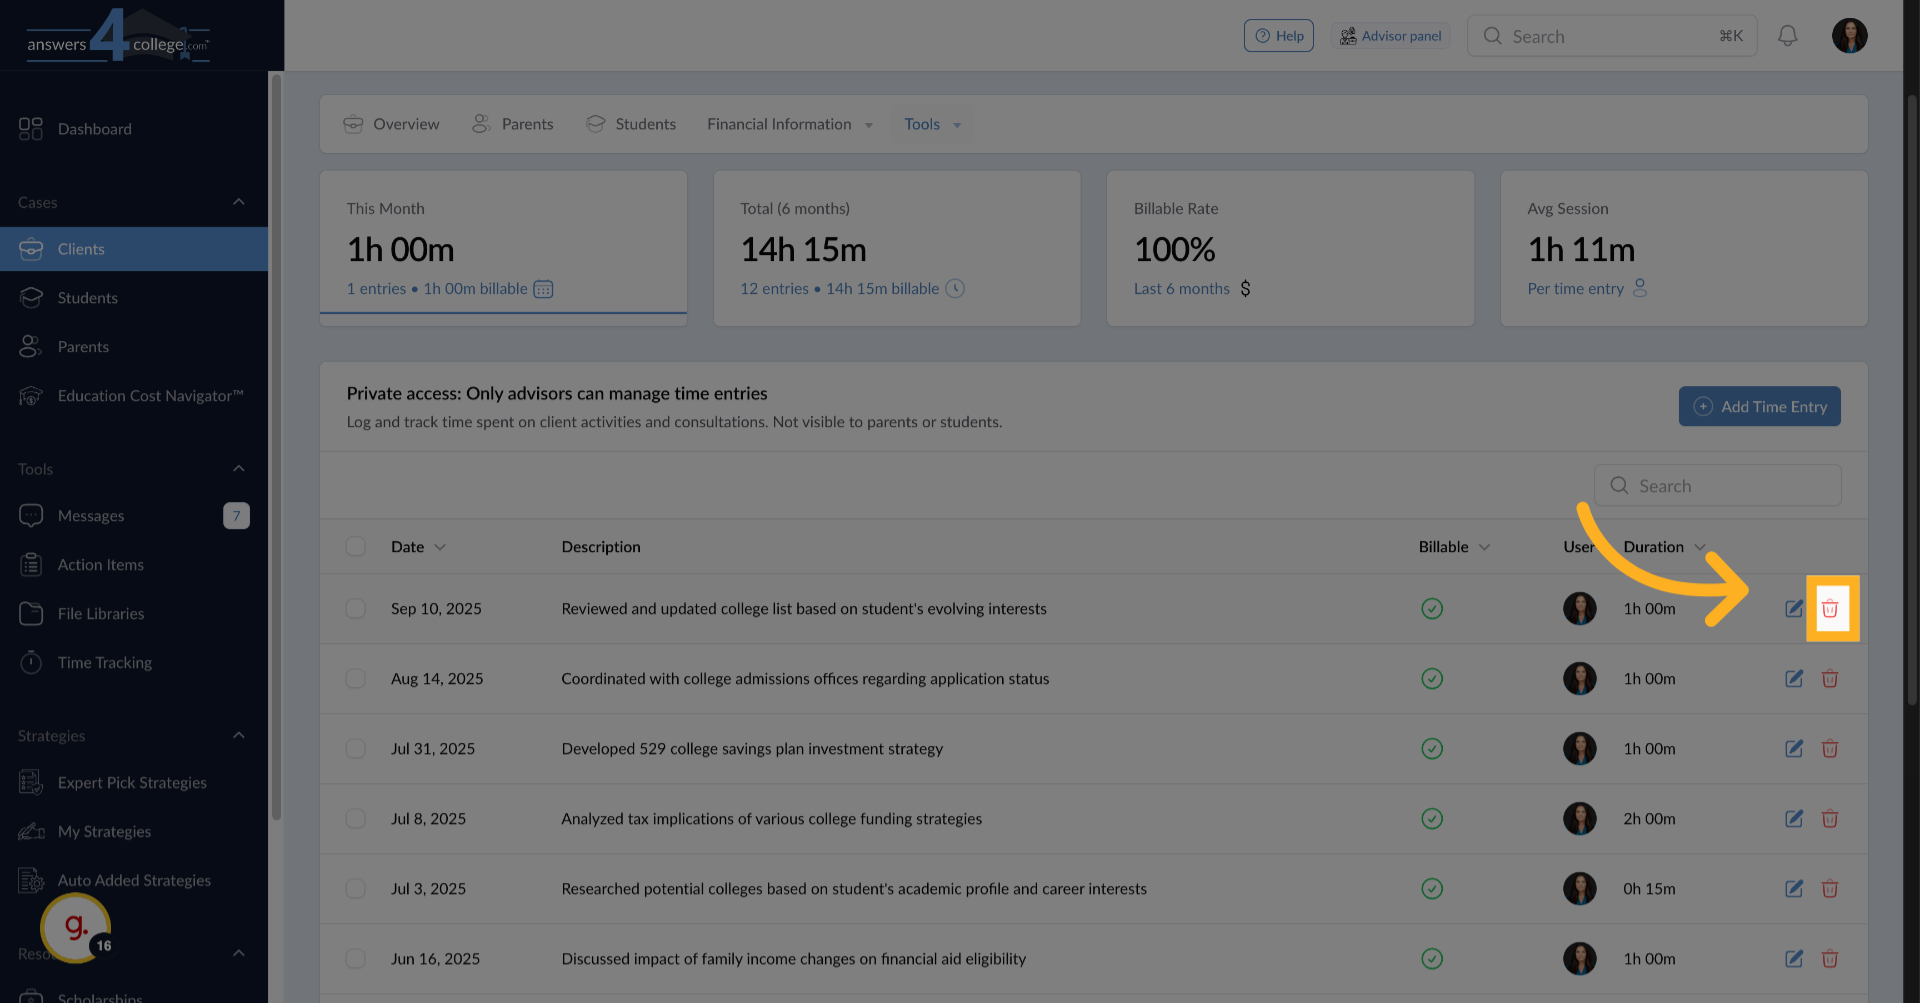Check the Sep 10, 2025 row checkbox
Image resolution: width=1920 pixels, height=1003 pixels.
click(356, 609)
